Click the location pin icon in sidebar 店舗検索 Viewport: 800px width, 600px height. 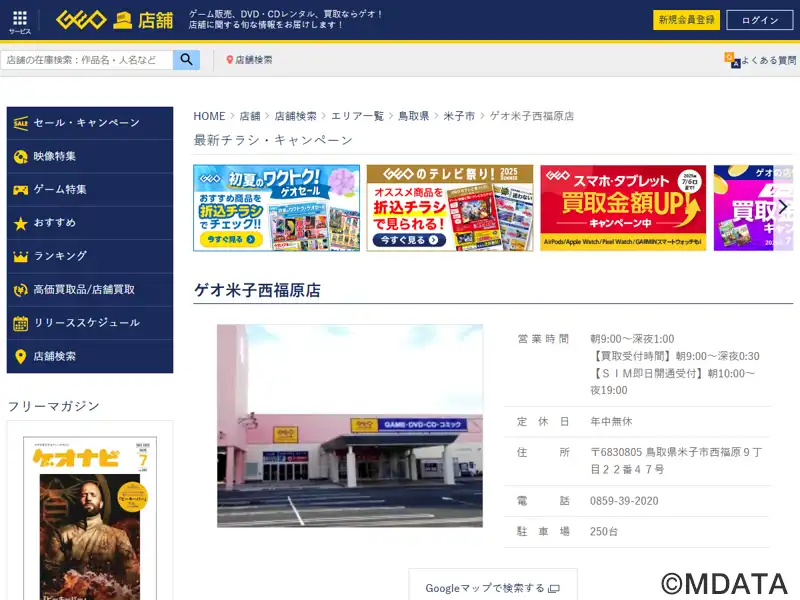[20, 357]
